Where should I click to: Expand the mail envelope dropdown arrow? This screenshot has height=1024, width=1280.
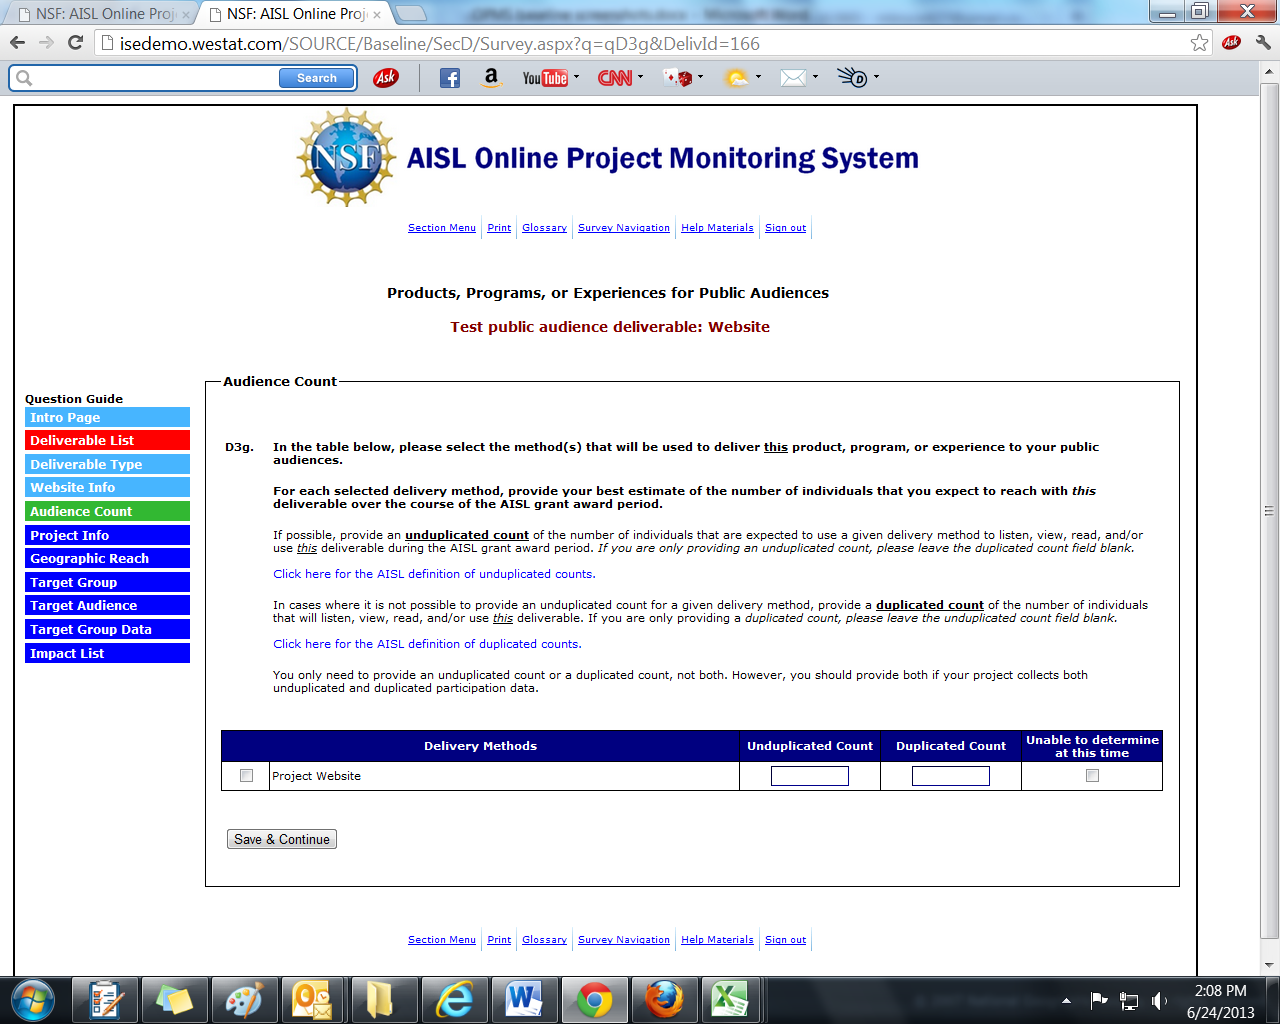click(x=815, y=77)
